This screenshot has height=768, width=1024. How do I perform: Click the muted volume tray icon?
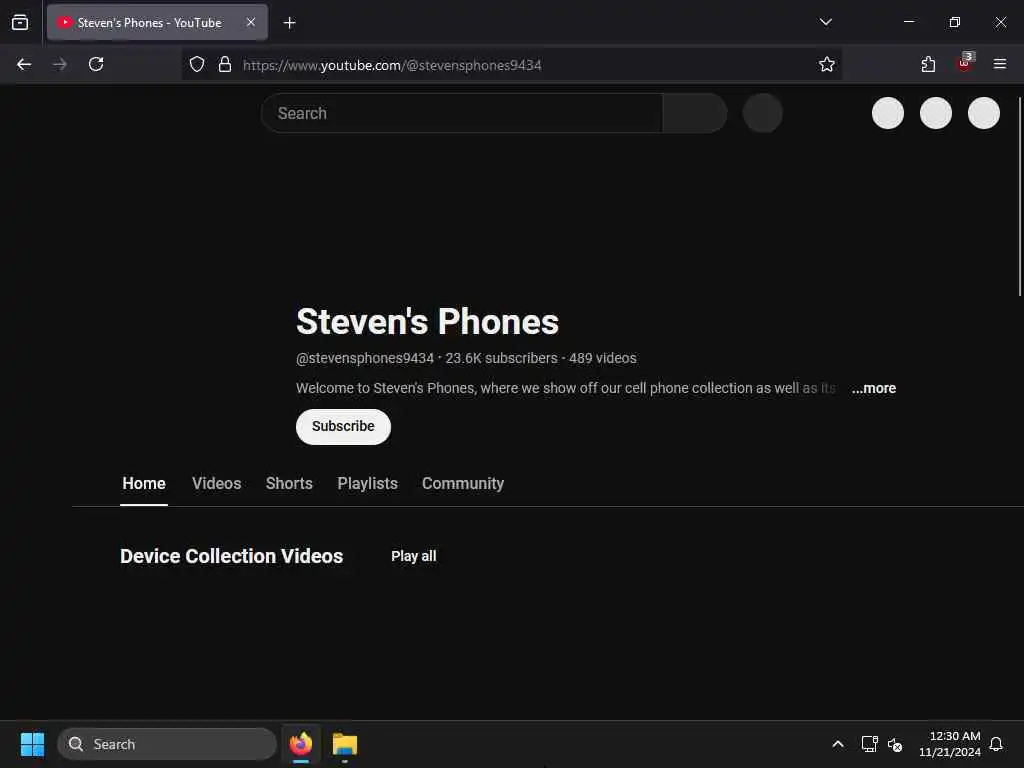tap(895, 744)
